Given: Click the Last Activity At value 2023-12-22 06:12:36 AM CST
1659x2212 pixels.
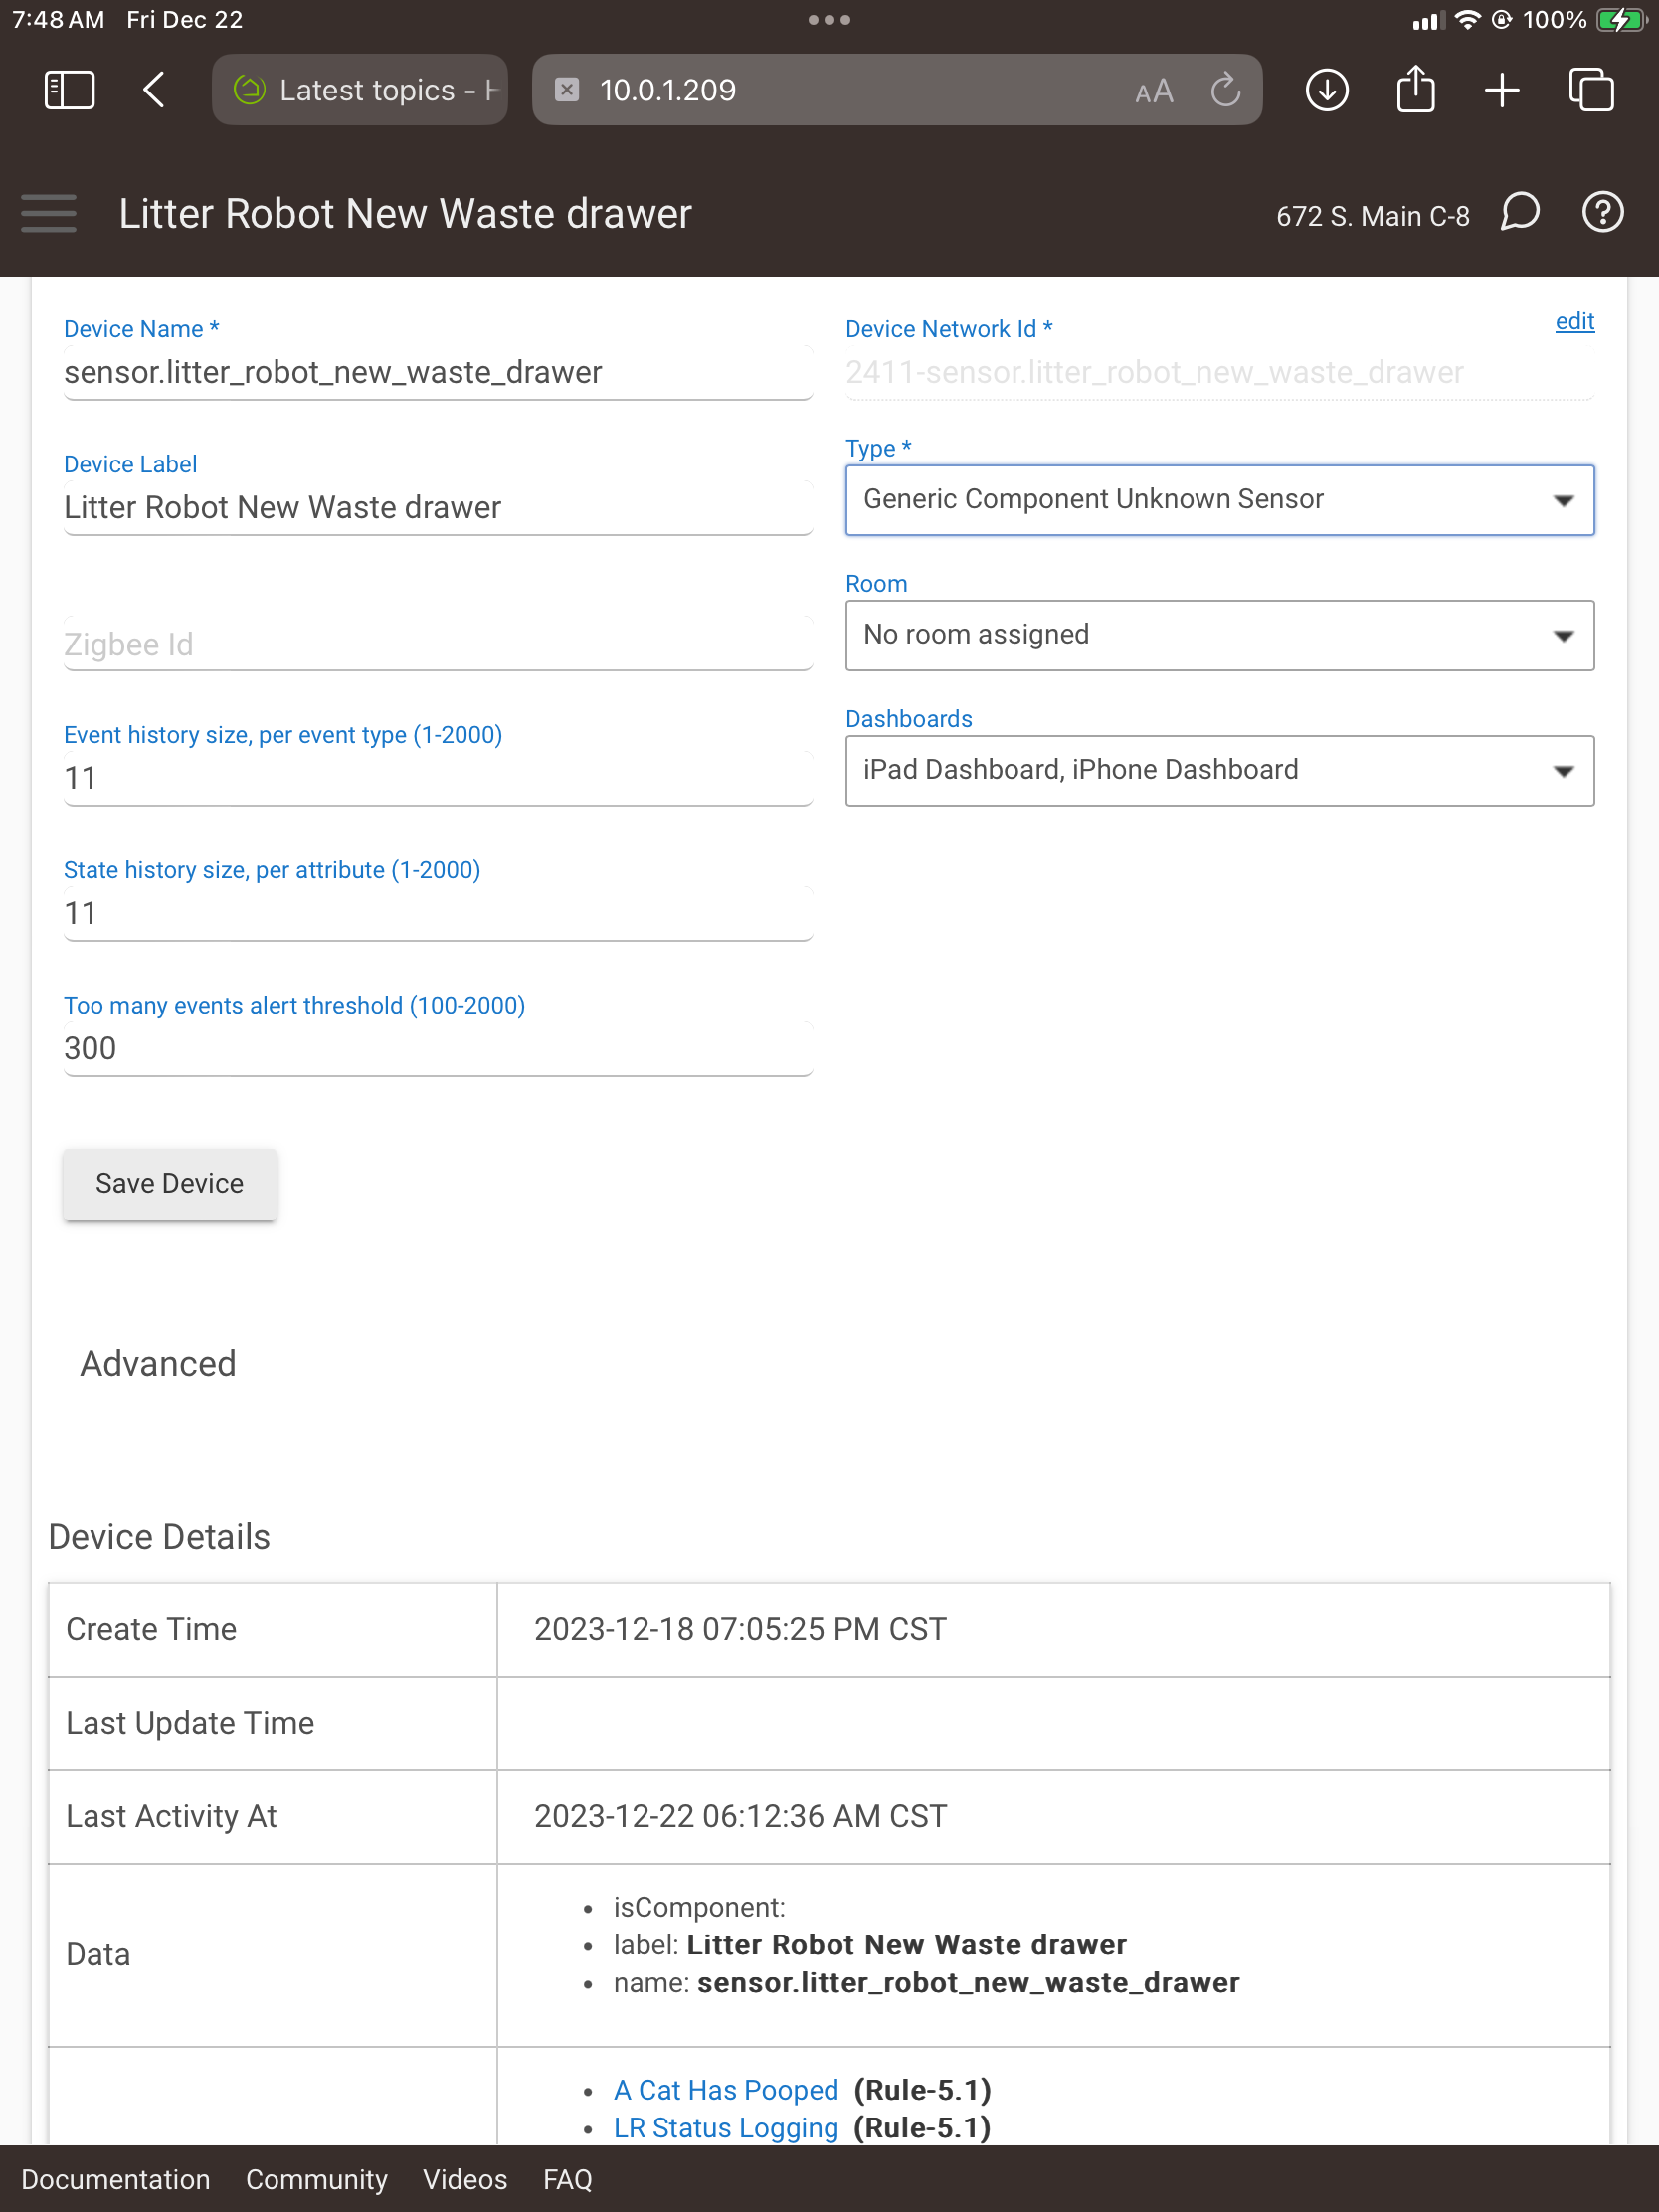Looking at the screenshot, I should tap(740, 1816).
